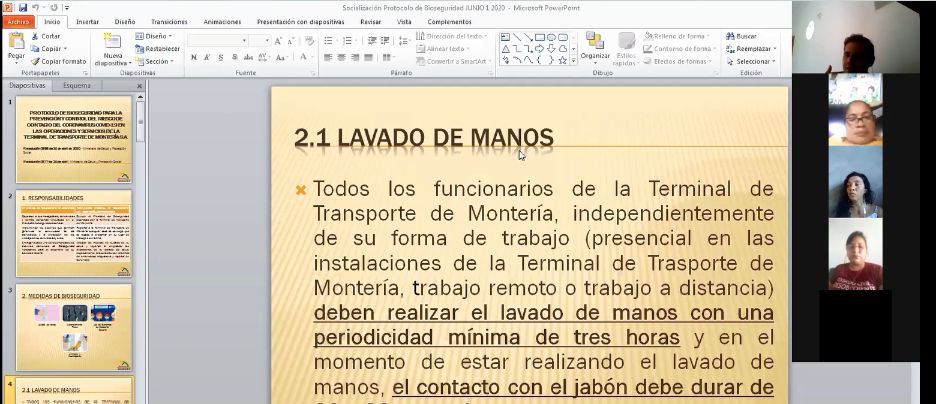Open Relleno de forma fill menu
Viewport: 936px width, 404px height.
pyautogui.click(x=678, y=36)
